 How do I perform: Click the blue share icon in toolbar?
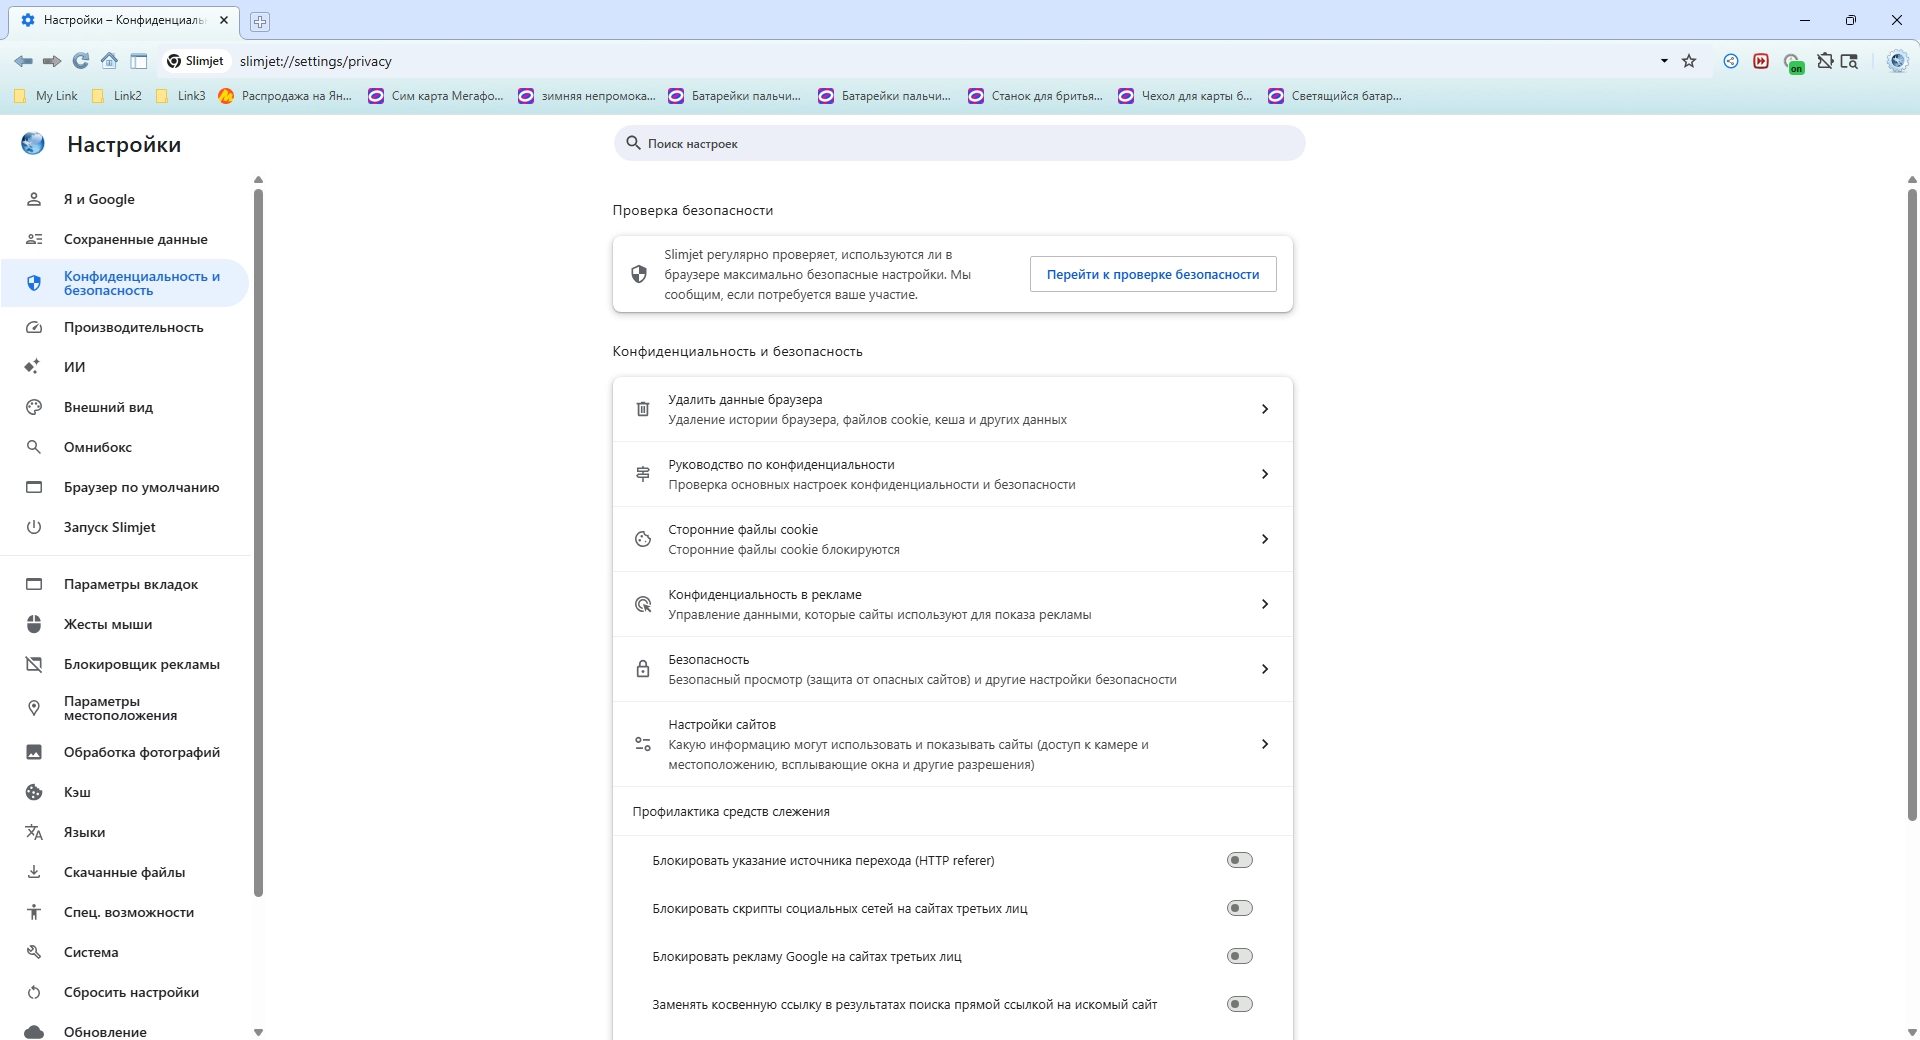tap(1731, 61)
